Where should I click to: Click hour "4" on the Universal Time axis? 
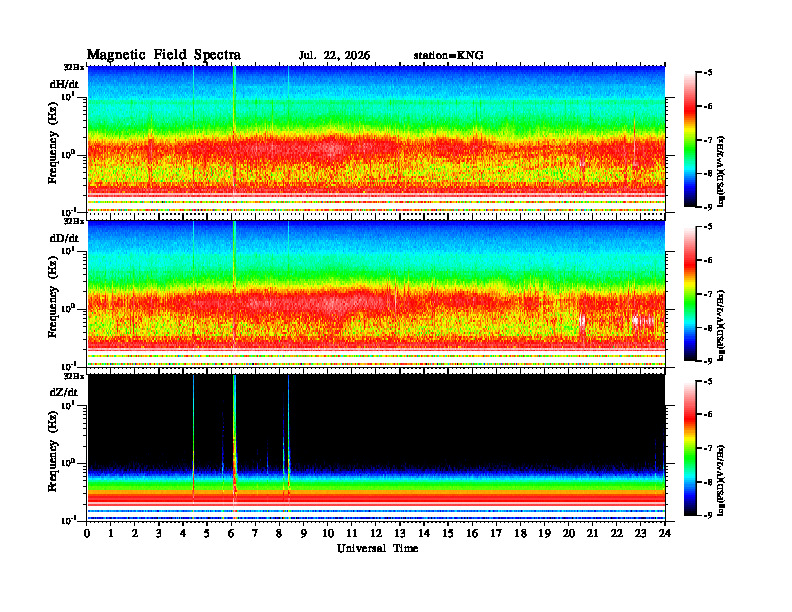183,533
